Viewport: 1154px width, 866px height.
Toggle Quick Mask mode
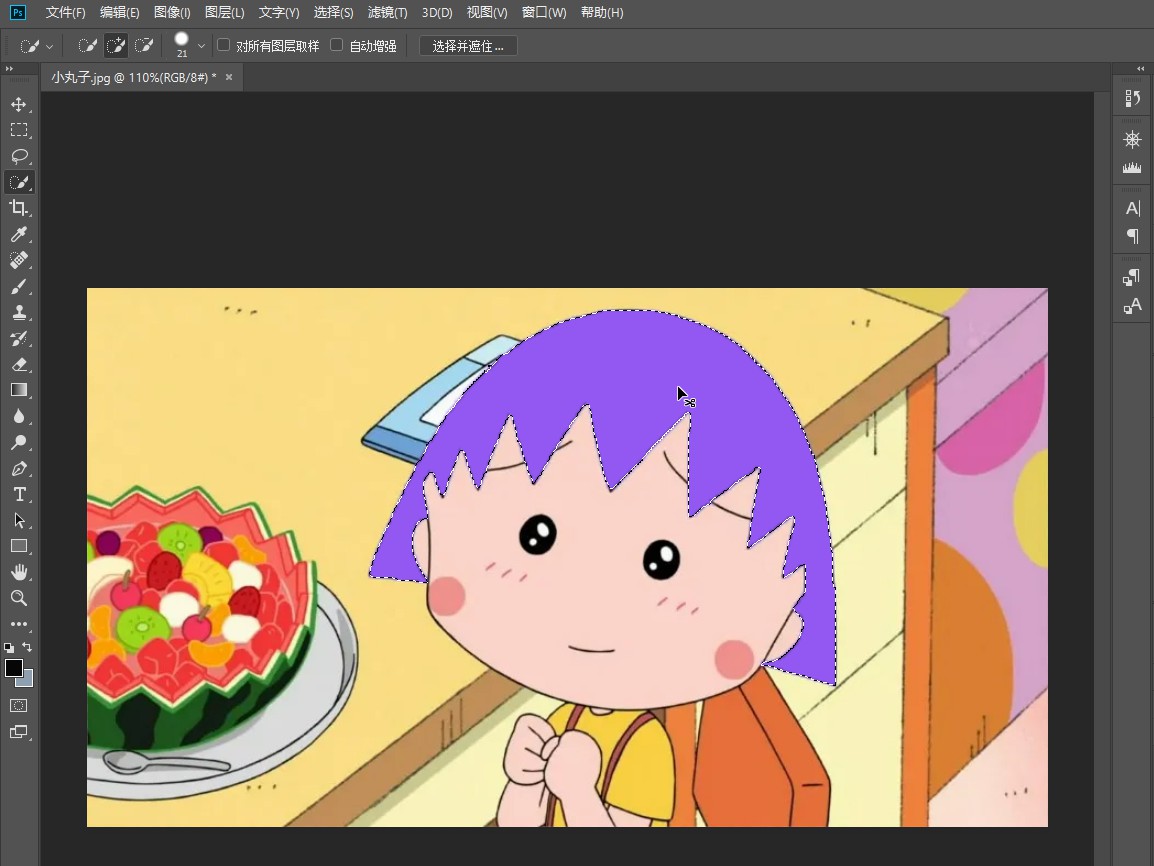[x=19, y=706]
